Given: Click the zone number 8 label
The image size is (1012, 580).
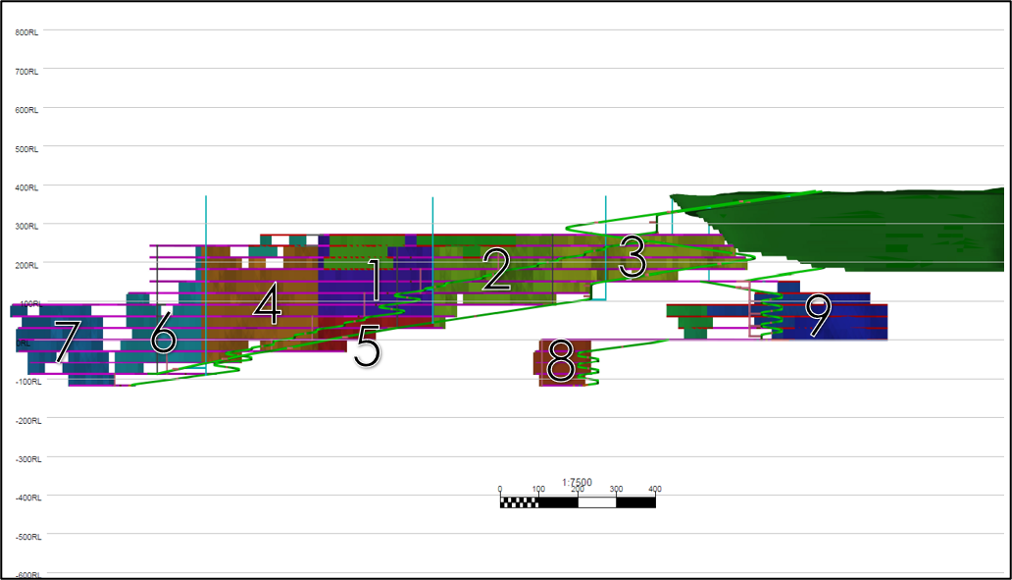Looking at the screenshot, I should [560, 362].
